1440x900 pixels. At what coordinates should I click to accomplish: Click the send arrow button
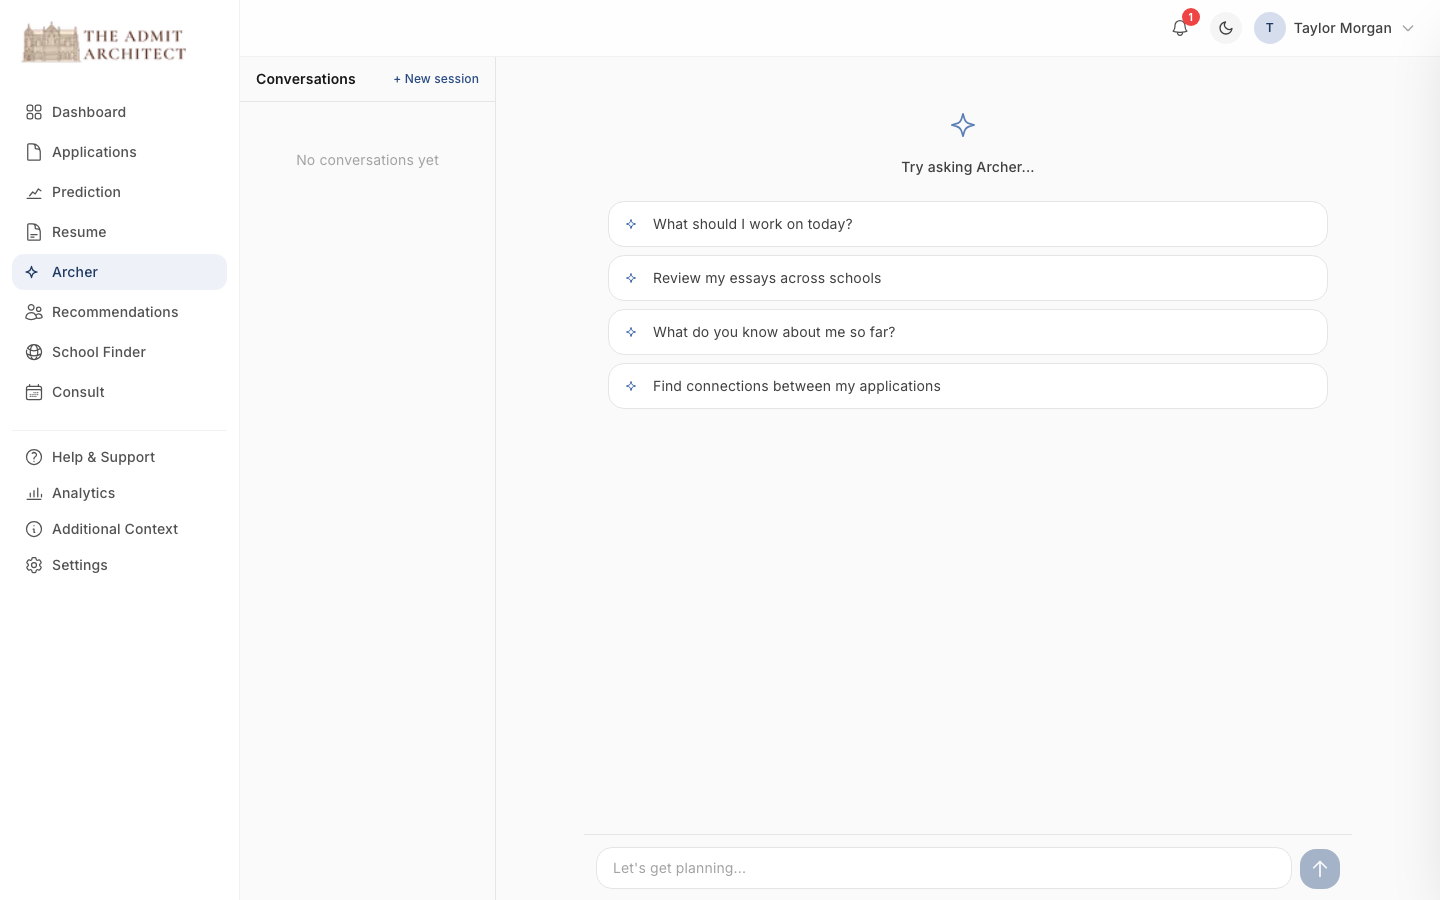pyautogui.click(x=1319, y=869)
